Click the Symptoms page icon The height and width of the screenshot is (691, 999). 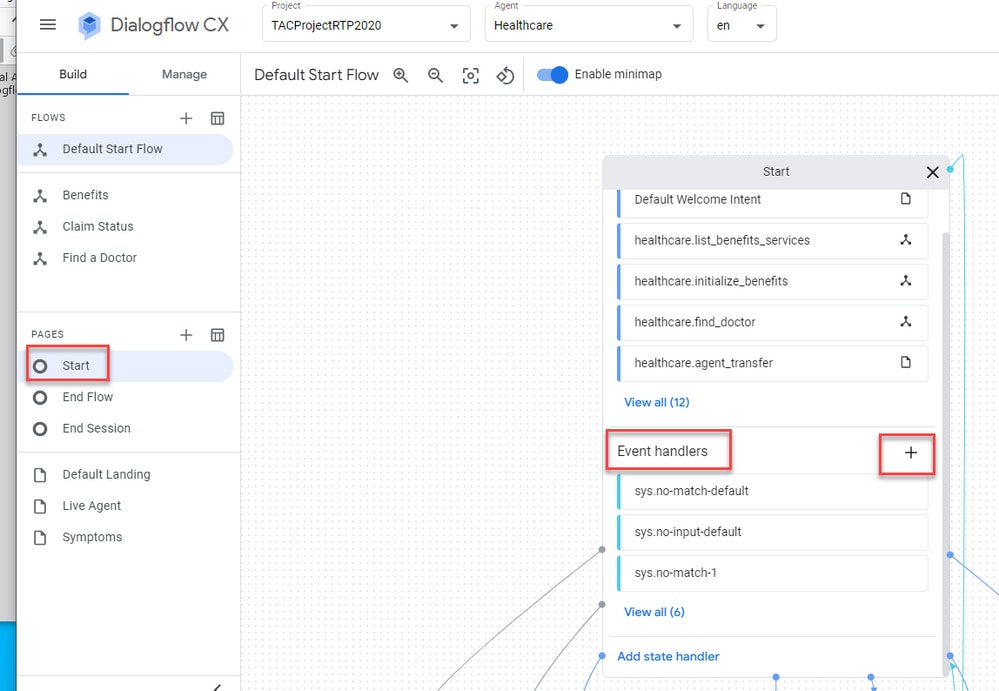click(40, 538)
